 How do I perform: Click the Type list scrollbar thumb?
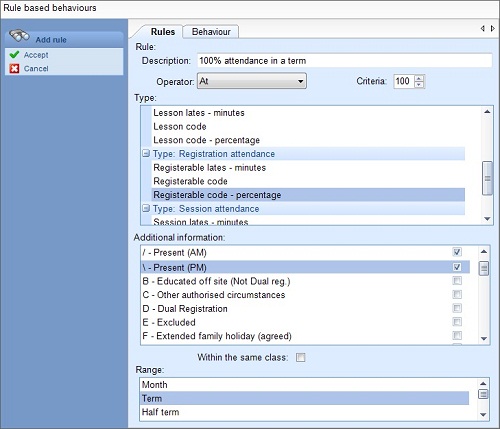[x=487, y=178]
